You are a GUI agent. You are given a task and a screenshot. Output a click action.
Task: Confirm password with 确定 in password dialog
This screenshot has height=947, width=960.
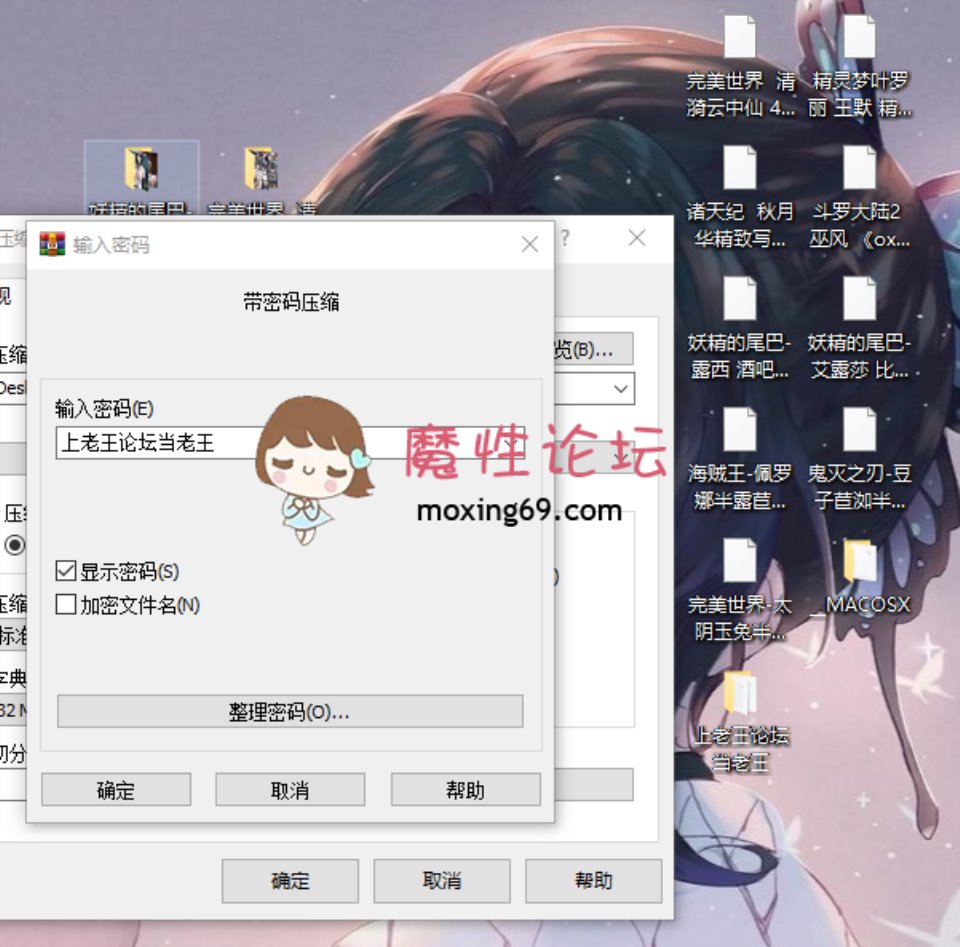coord(116,790)
